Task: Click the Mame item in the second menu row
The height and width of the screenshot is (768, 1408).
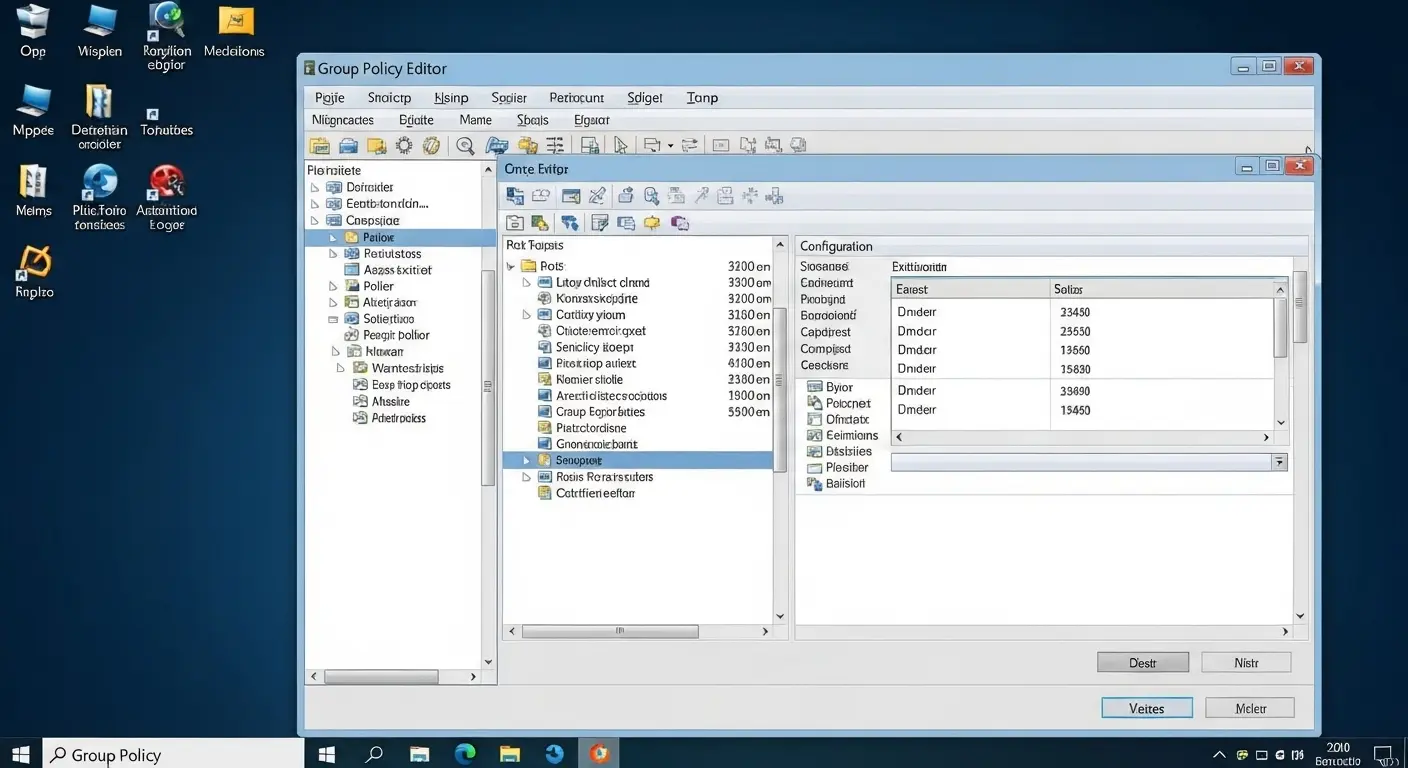Action: [x=476, y=120]
